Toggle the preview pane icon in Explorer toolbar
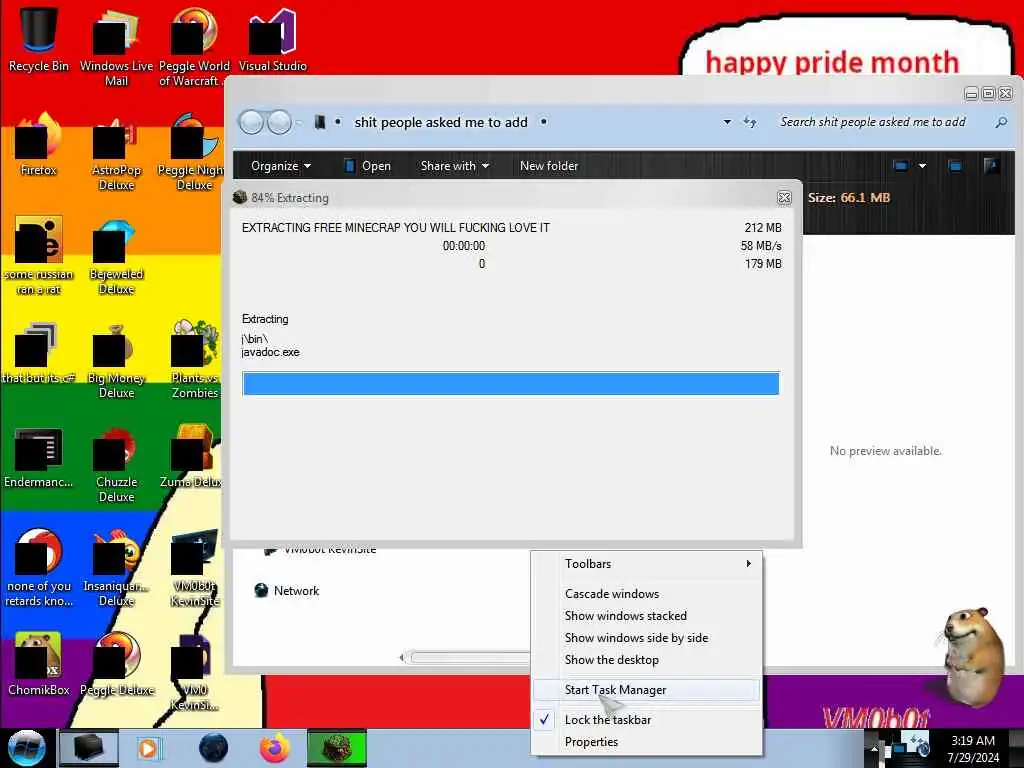1024x768 pixels. point(955,166)
